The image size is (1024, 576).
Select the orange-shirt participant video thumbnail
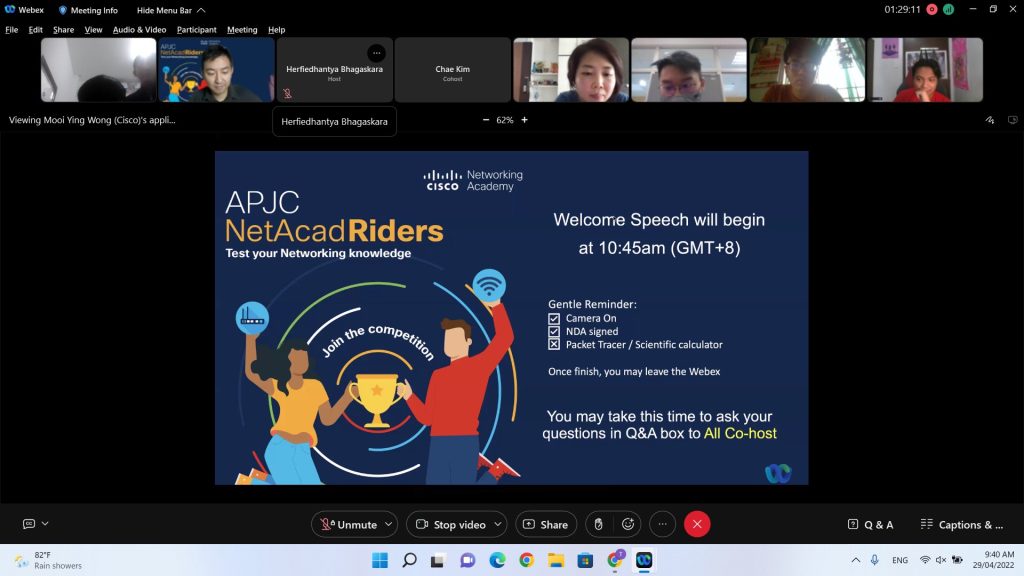pos(807,70)
